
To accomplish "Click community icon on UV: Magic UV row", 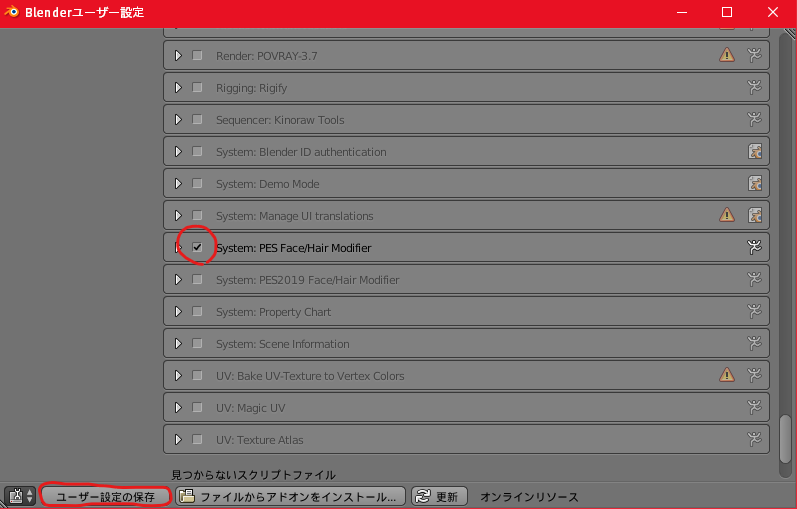I will (x=755, y=407).
